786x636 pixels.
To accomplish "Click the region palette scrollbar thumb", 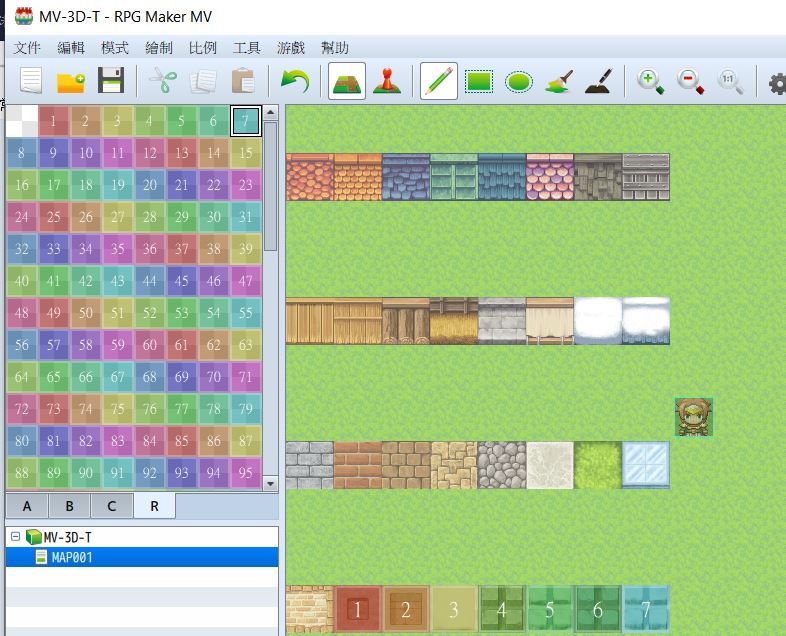I will (x=271, y=186).
